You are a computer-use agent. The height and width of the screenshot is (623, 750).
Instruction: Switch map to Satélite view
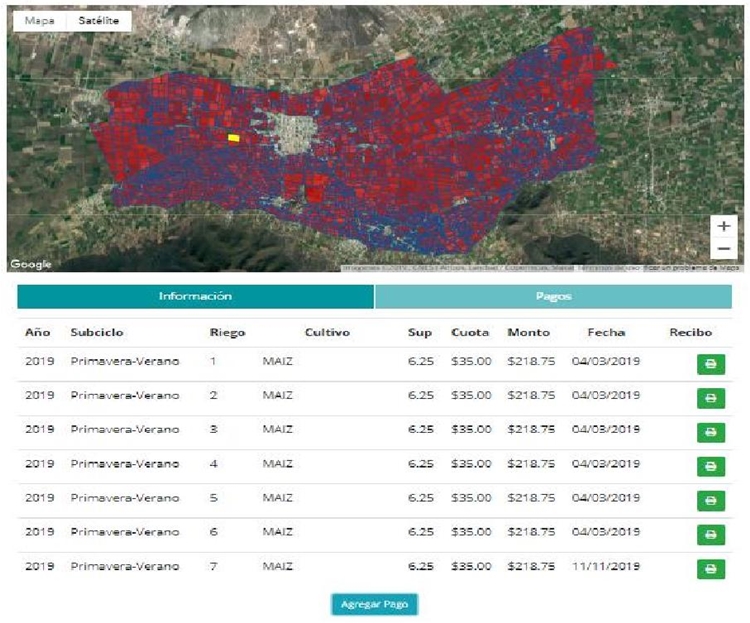pos(98,20)
